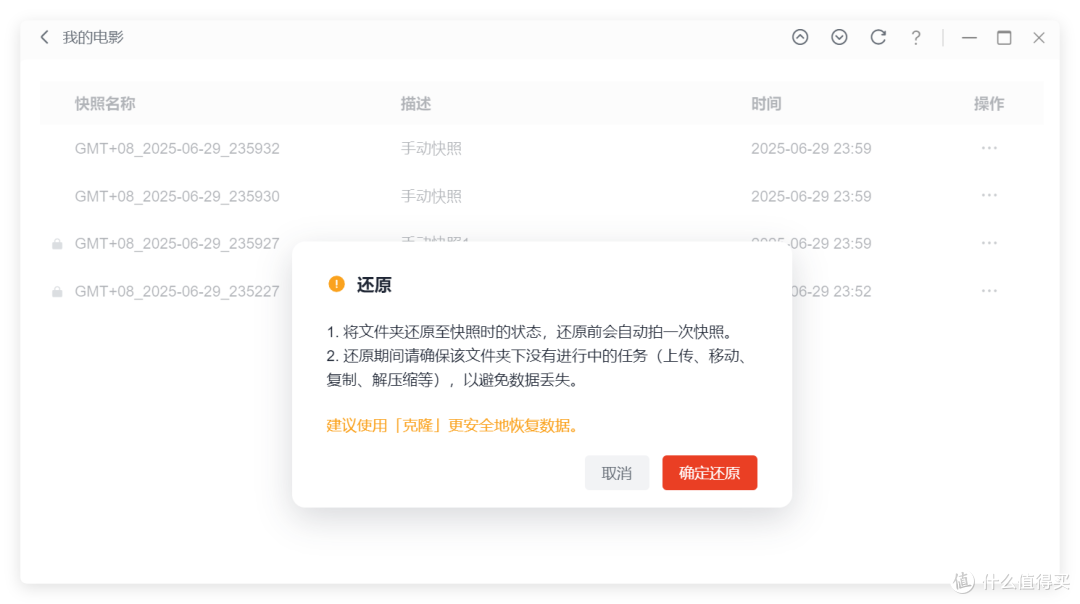Minimize the 我的电影 window

pyautogui.click(x=969, y=38)
